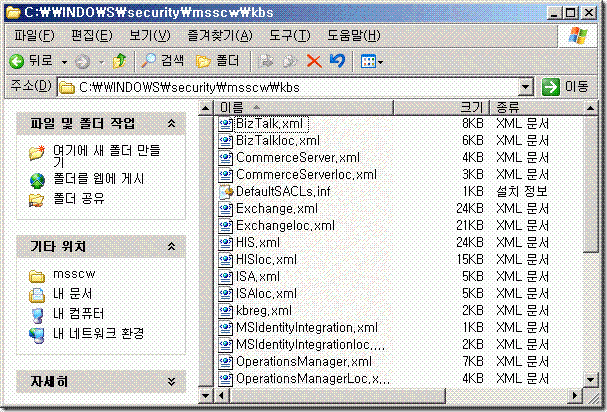Image resolution: width=607 pixels, height=412 pixels.
Task: Go up one folder level icon
Action: (x=119, y=61)
